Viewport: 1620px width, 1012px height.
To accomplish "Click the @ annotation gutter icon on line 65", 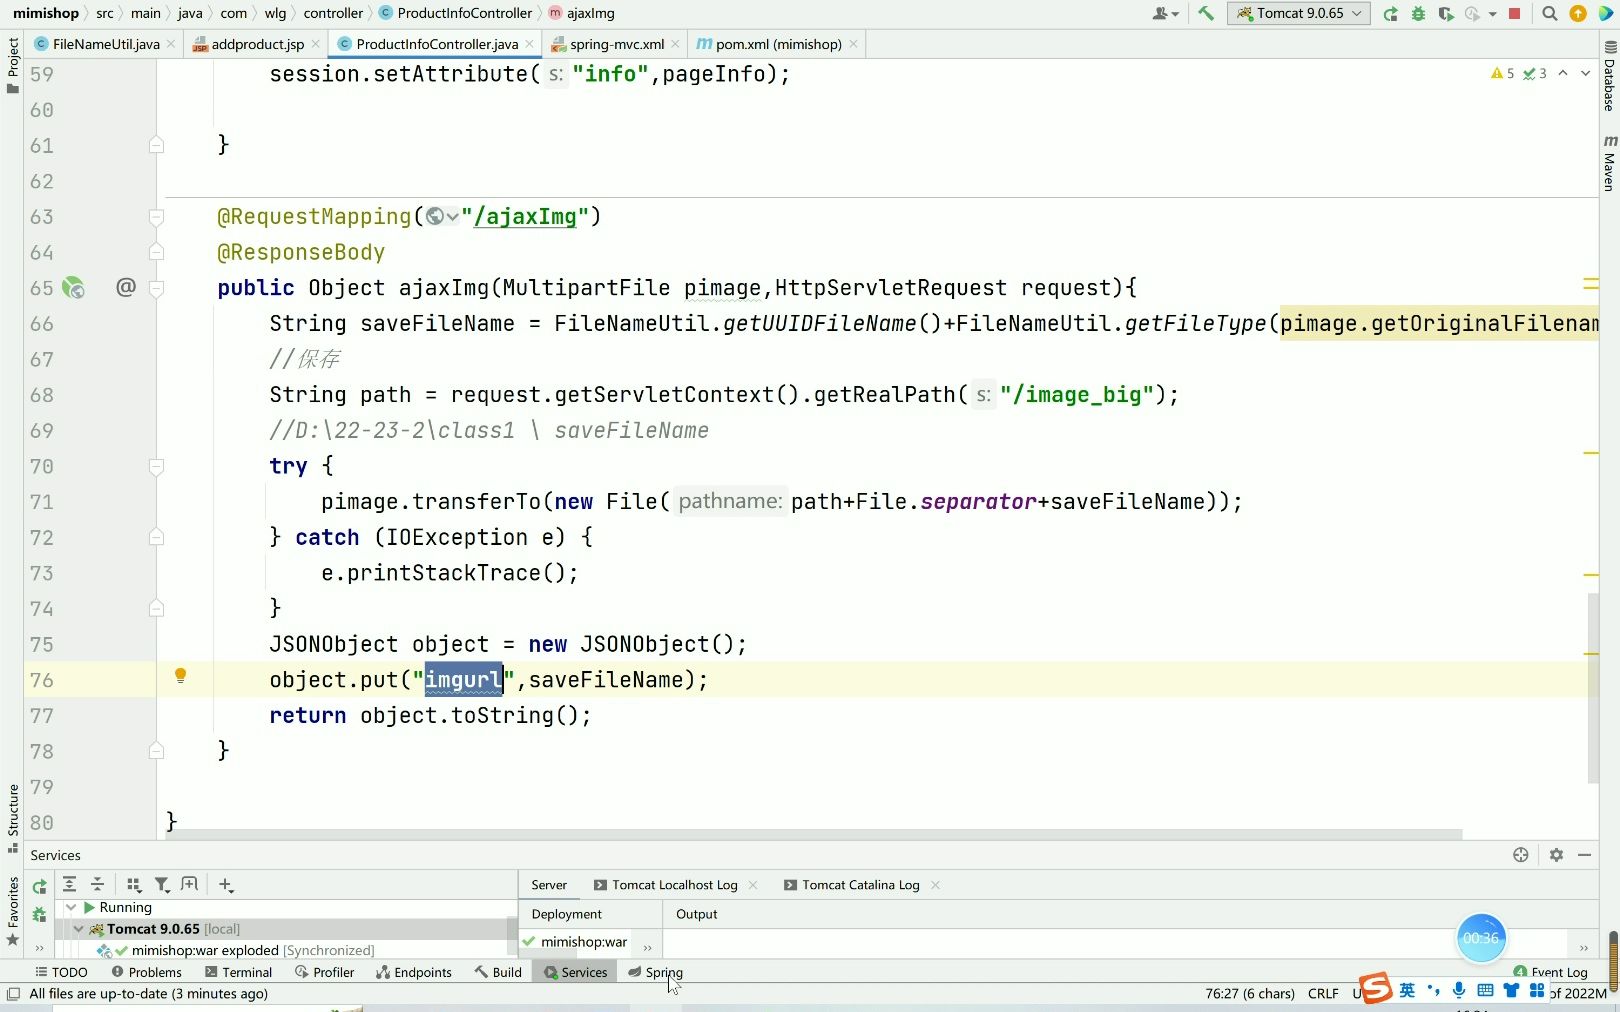I will point(125,287).
